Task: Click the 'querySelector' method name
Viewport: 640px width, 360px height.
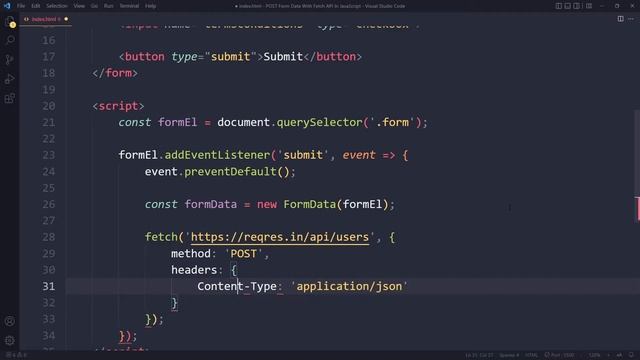Action: point(319,122)
